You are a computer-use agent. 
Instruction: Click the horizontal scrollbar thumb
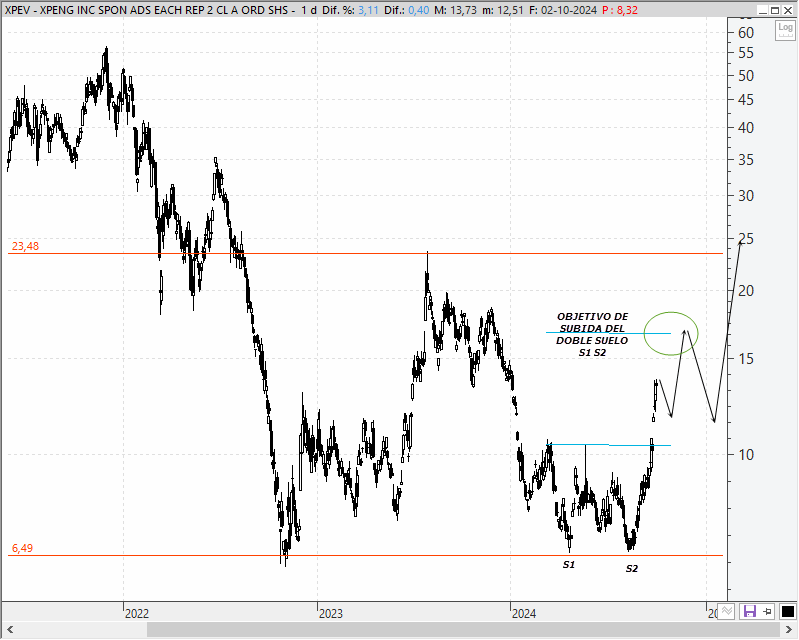point(464,630)
